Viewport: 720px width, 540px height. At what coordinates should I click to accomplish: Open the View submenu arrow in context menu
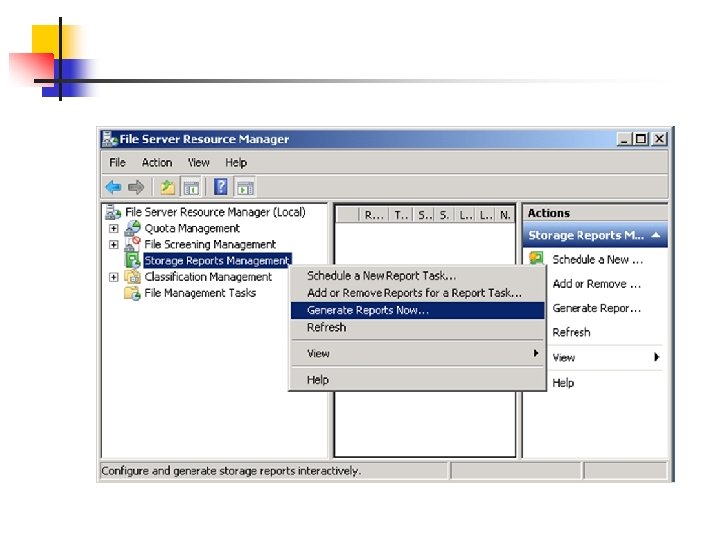[535, 353]
